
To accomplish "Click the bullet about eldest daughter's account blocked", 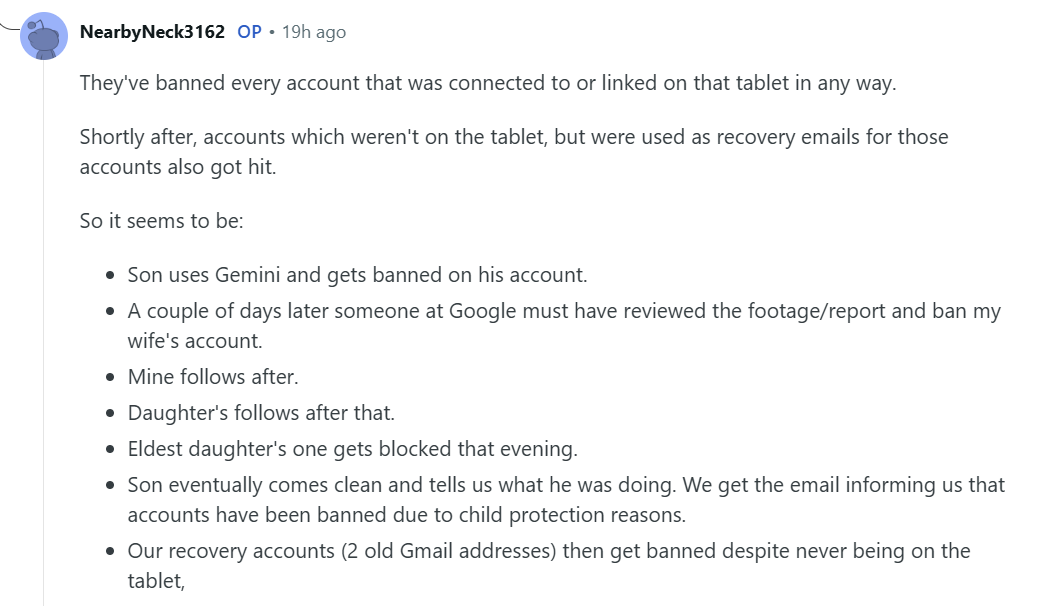I will pos(352,448).
